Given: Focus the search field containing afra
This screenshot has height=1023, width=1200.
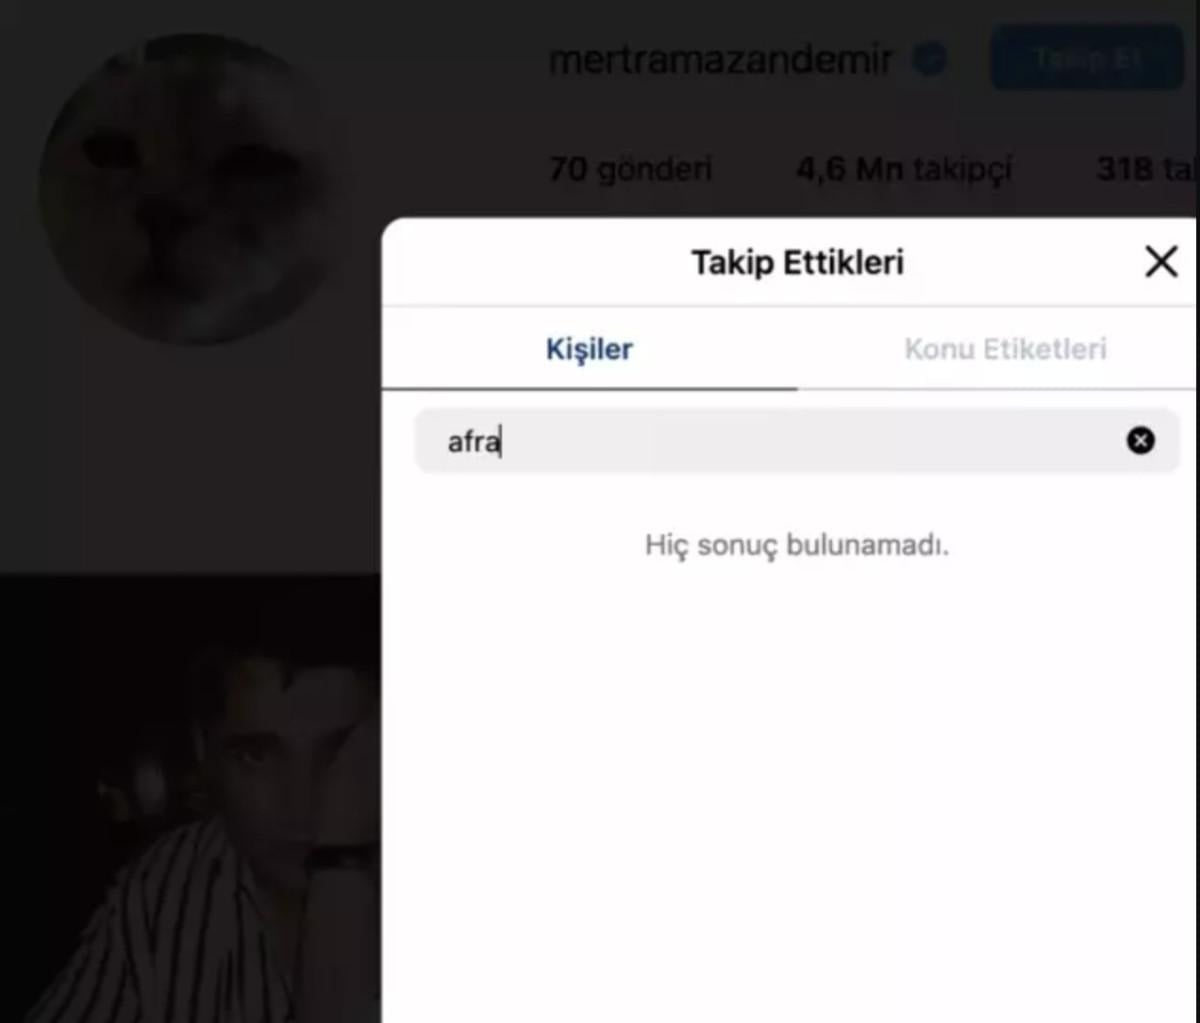Looking at the screenshot, I should pos(797,440).
